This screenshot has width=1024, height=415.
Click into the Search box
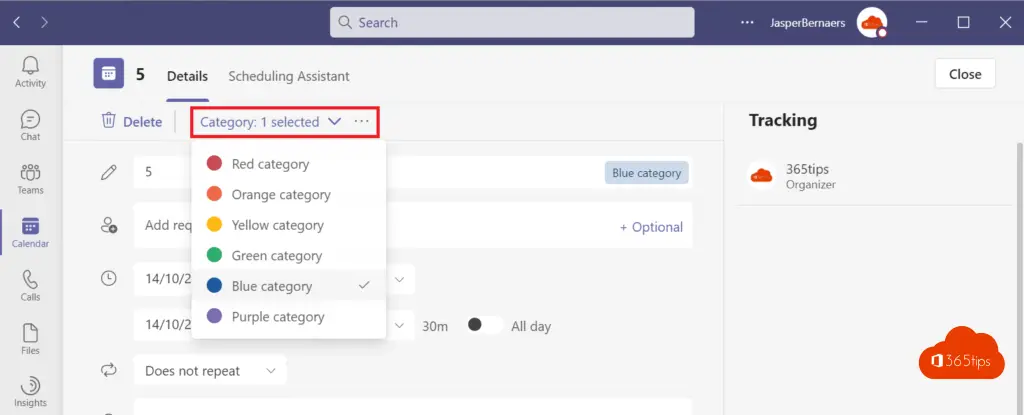click(x=512, y=22)
